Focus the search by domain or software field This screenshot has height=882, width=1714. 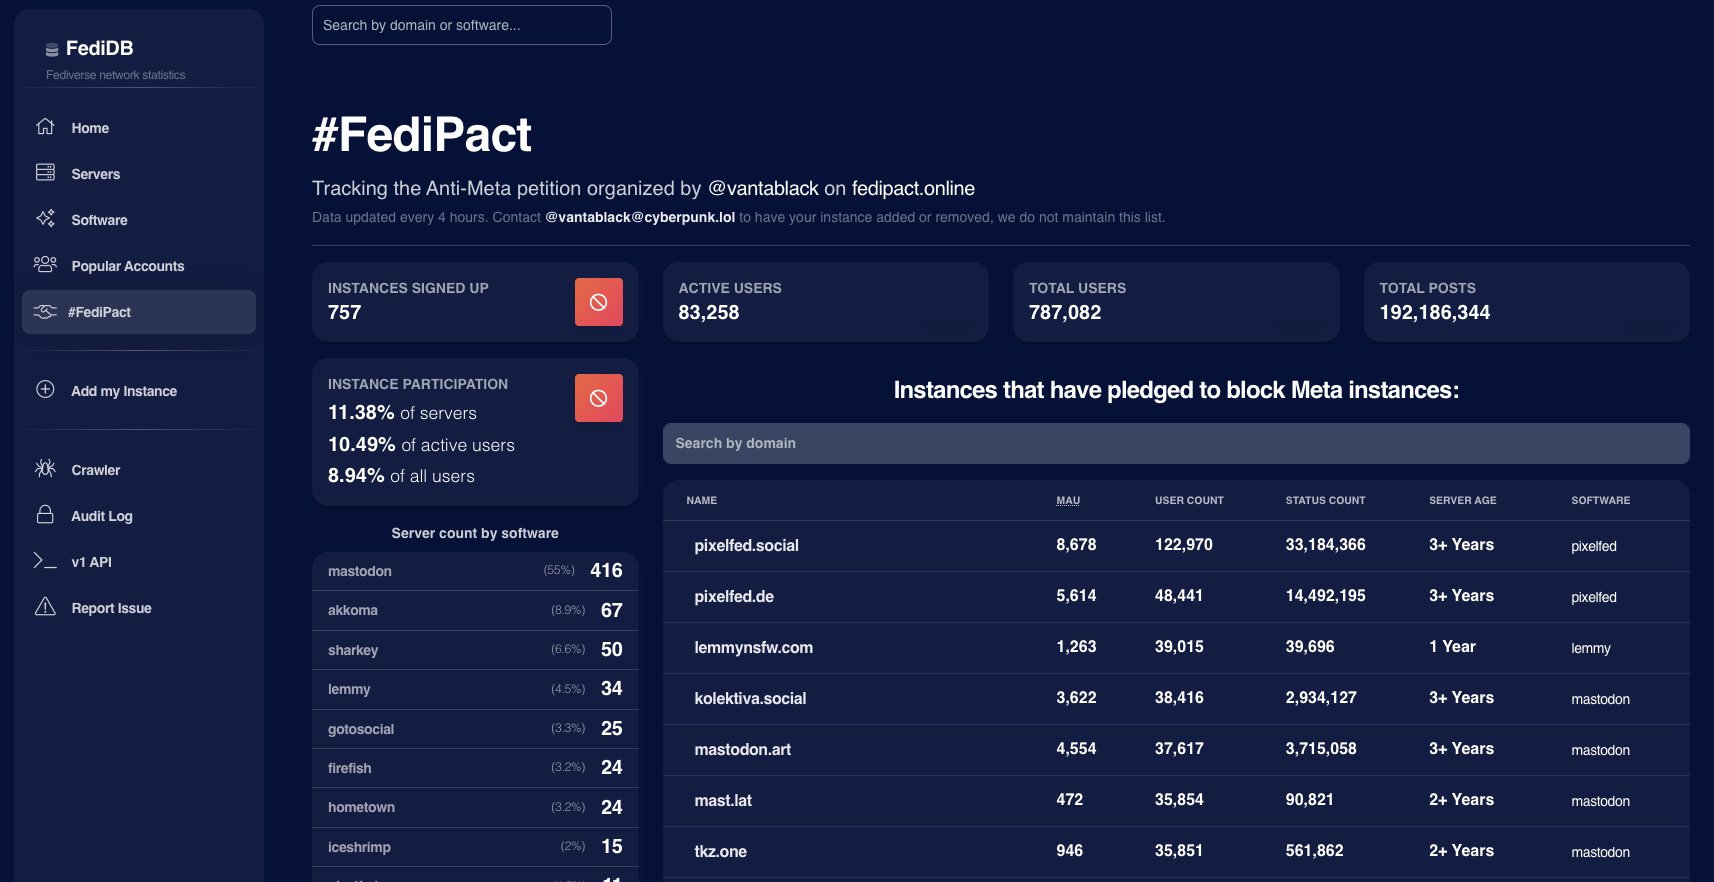click(x=462, y=25)
